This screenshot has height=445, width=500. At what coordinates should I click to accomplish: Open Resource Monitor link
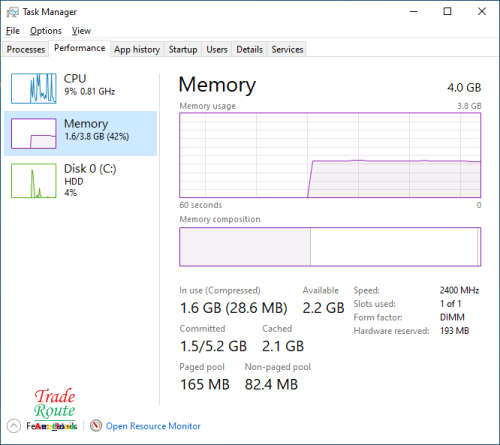click(x=153, y=426)
